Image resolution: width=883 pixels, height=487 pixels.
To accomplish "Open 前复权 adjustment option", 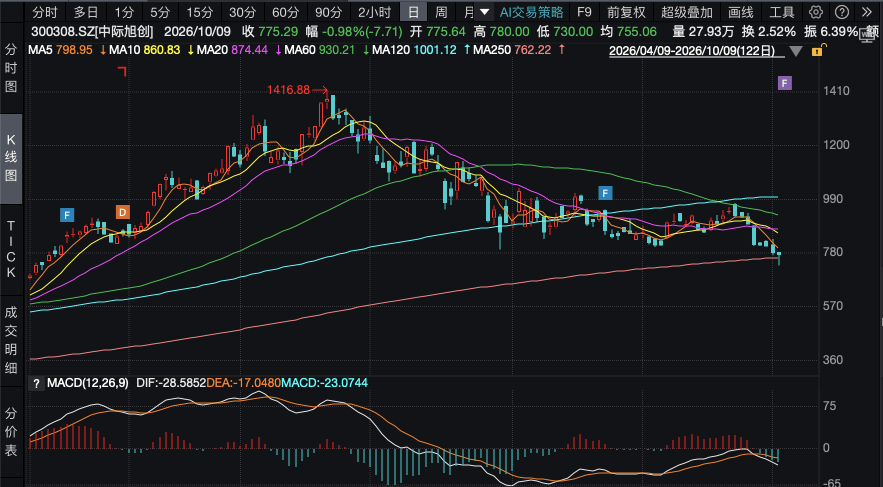I will [x=626, y=12].
